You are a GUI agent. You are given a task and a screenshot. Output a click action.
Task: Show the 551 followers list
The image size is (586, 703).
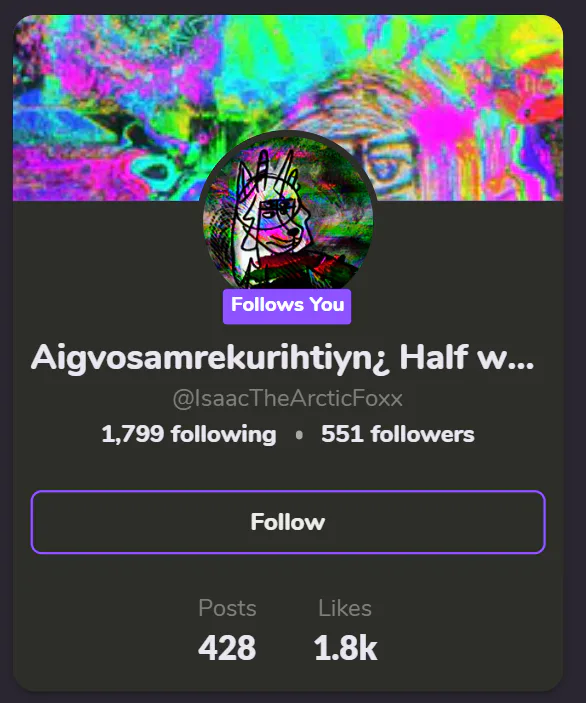pos(398,434)
